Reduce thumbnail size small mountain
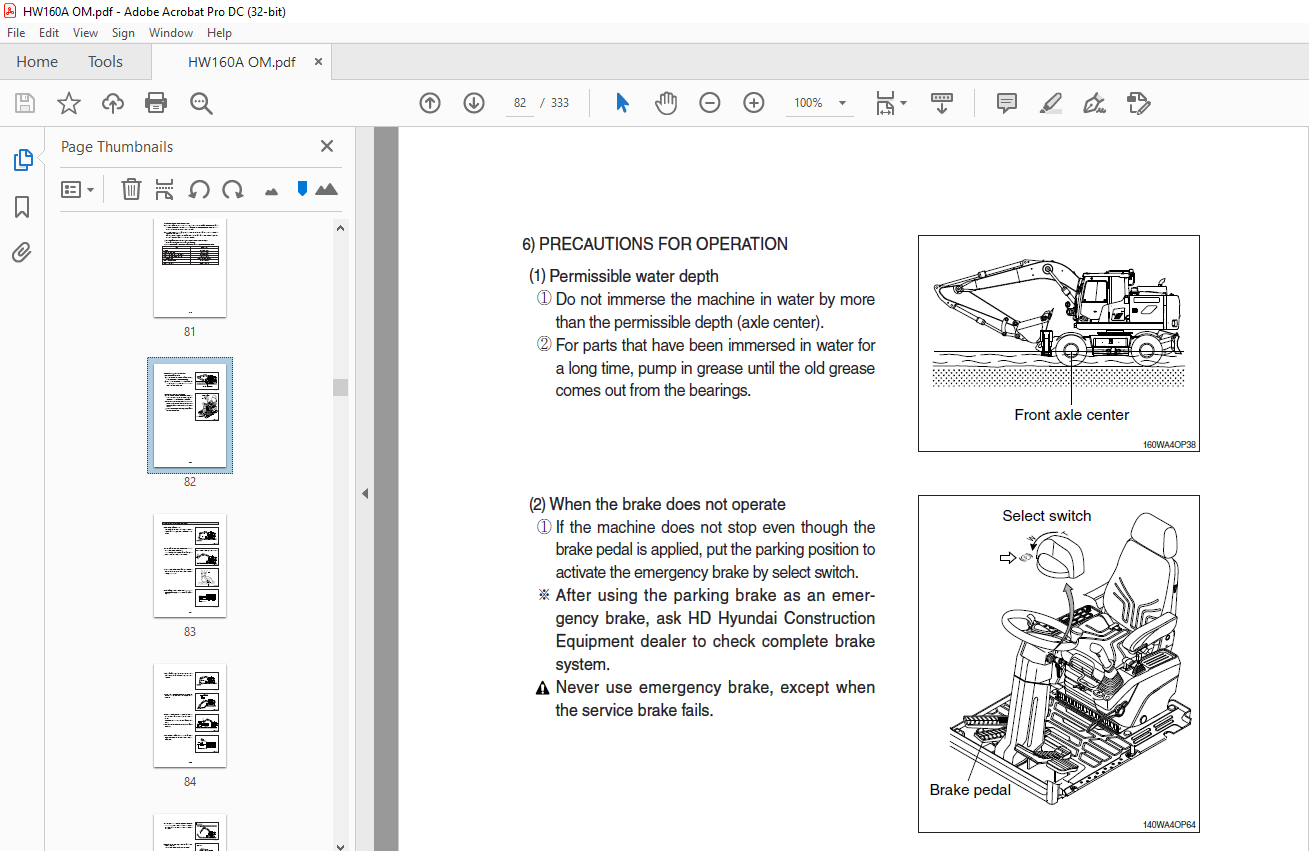This screenshot has height=851, width=1309. [271, 191]
